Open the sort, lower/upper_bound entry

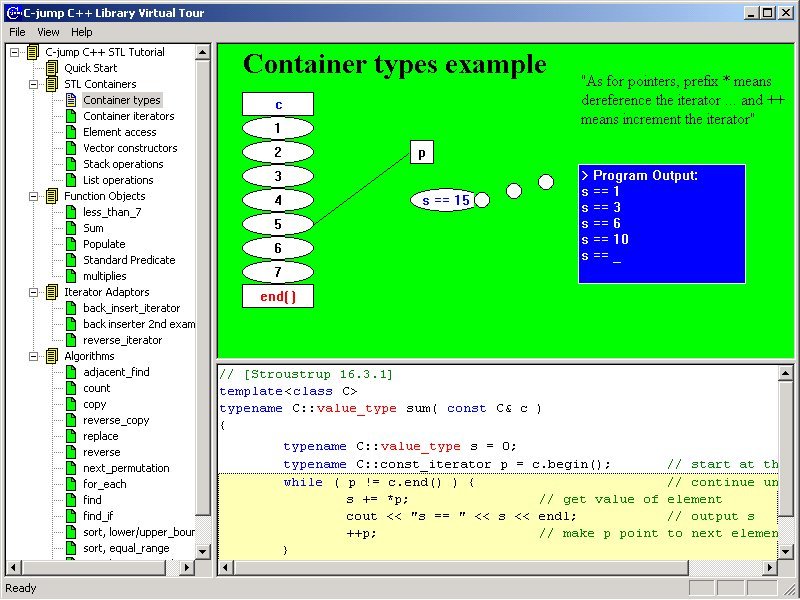point(138,532)
